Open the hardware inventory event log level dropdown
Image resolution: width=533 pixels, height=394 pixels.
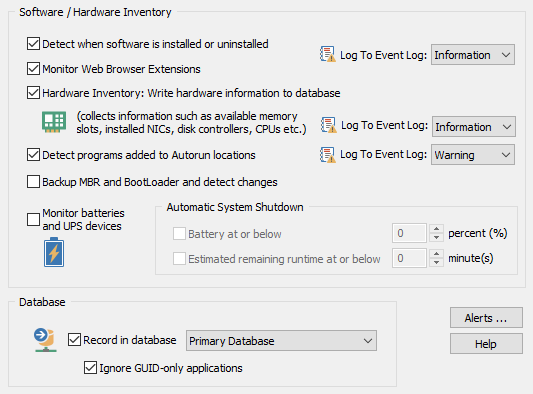pyautogui.click(x=474, y=126)
